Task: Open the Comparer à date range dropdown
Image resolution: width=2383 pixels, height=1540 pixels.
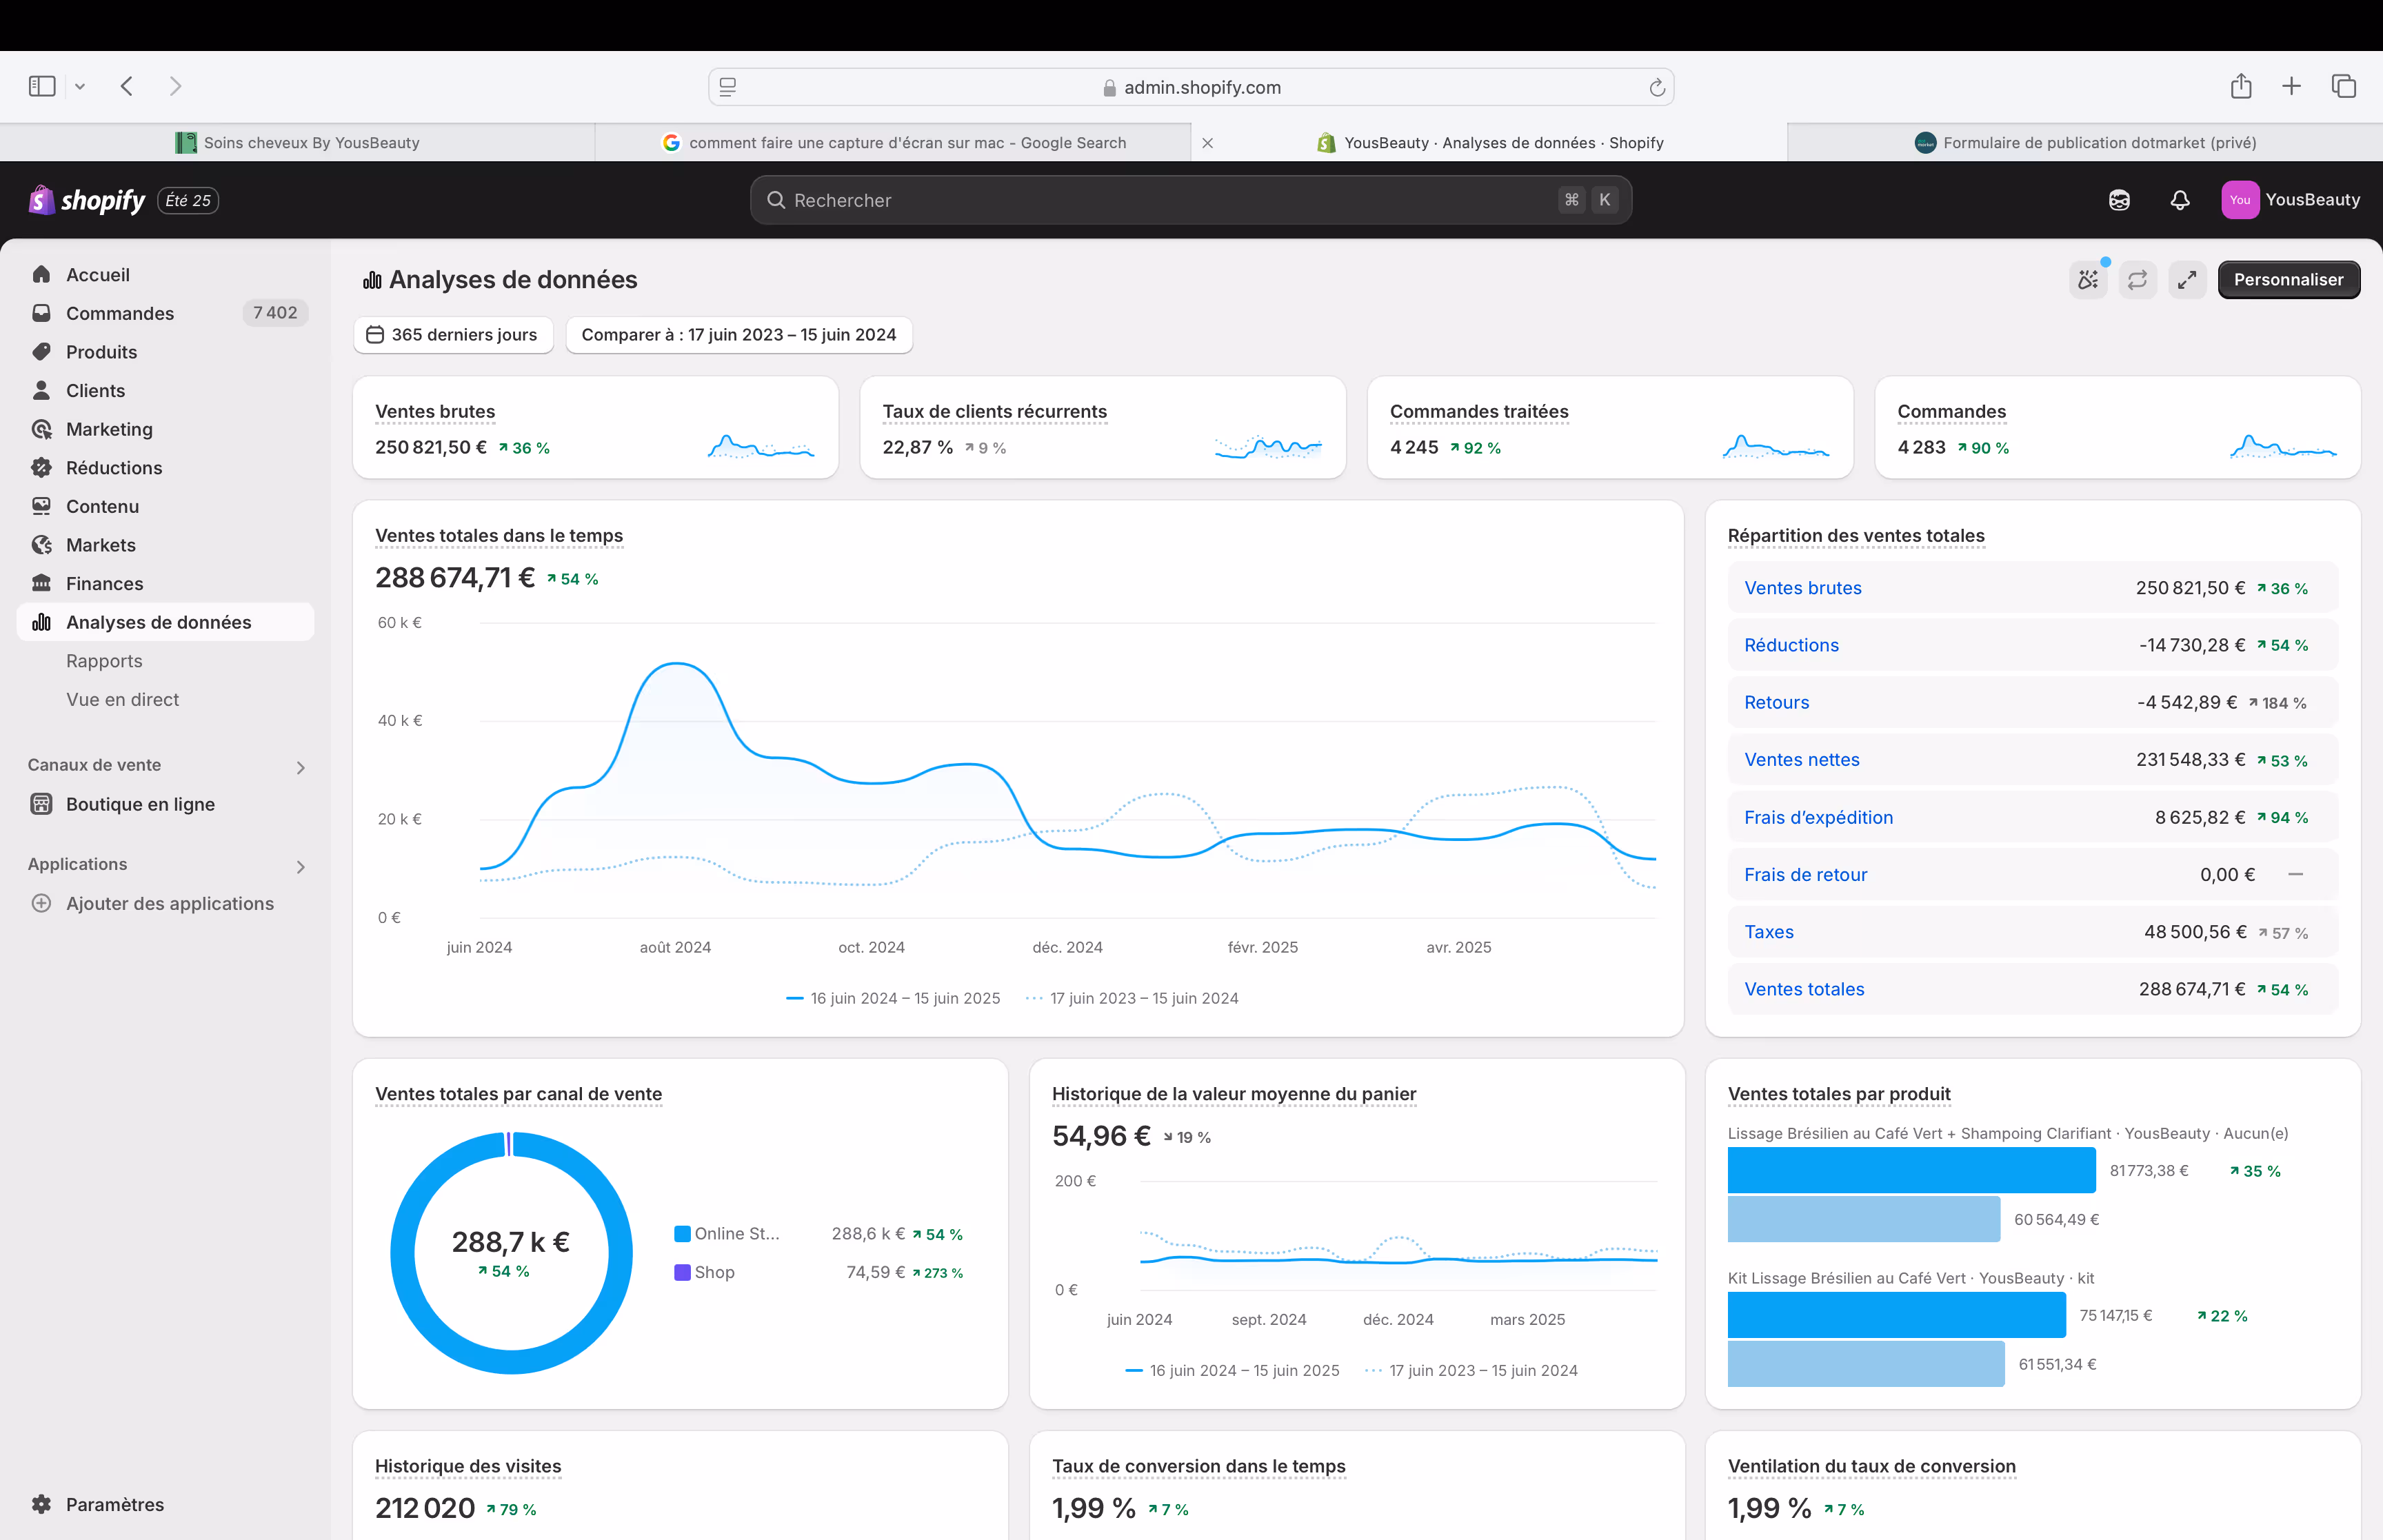Action: click(x=738, y=335)
